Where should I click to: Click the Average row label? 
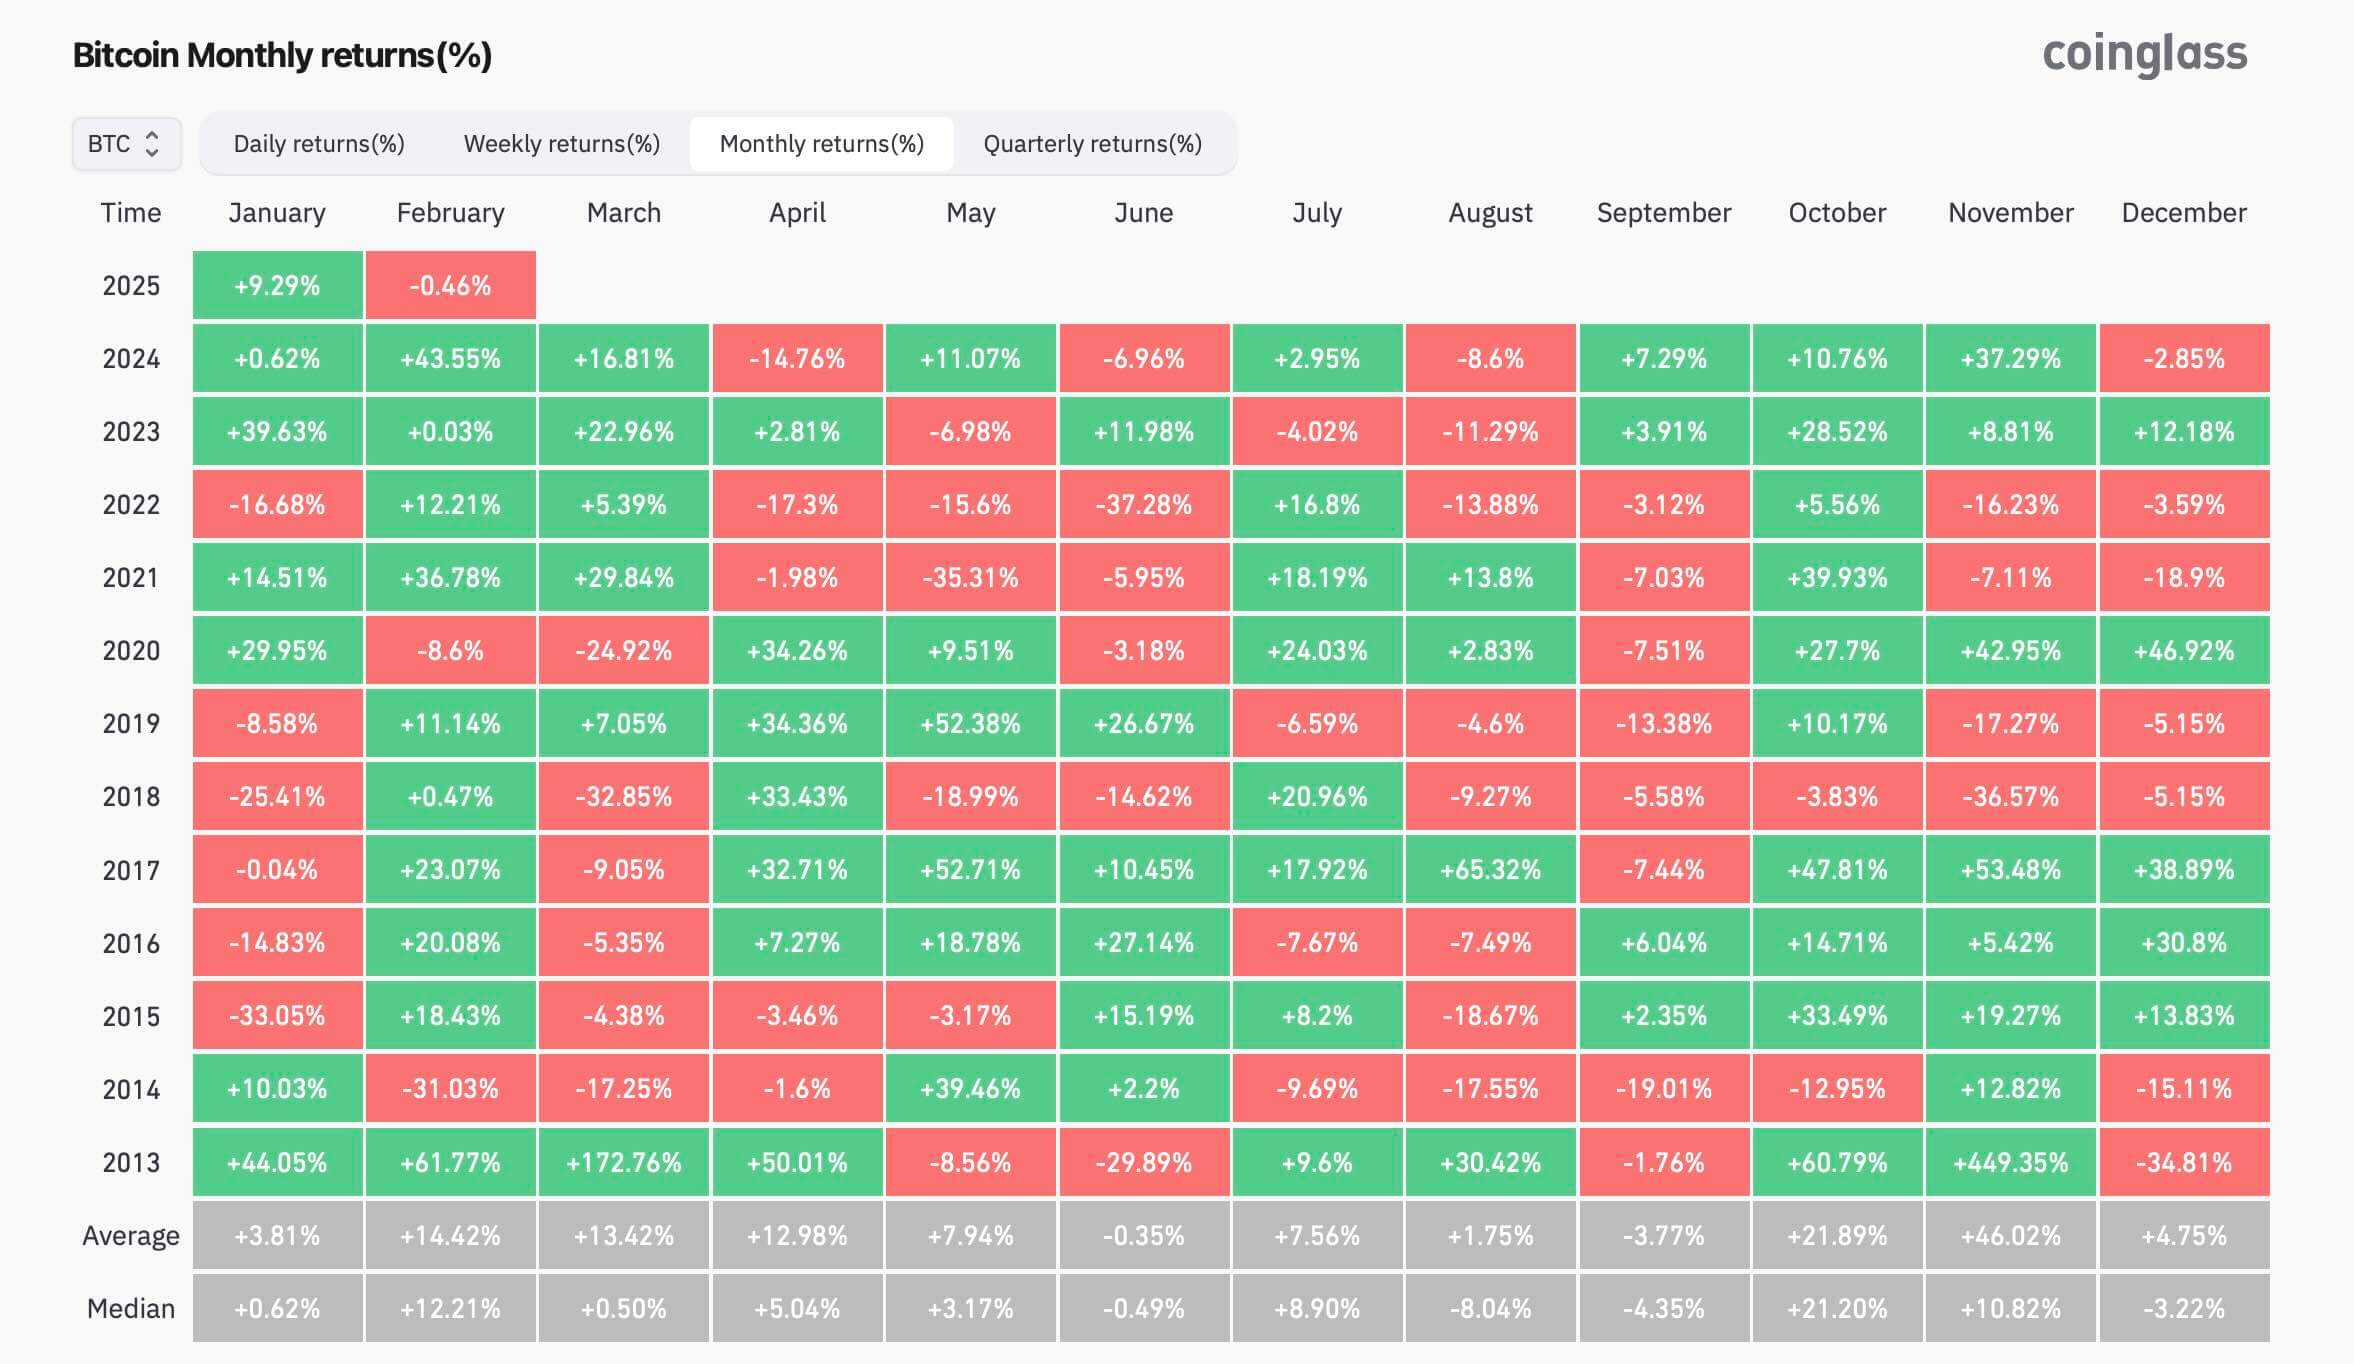(131, 1236)
